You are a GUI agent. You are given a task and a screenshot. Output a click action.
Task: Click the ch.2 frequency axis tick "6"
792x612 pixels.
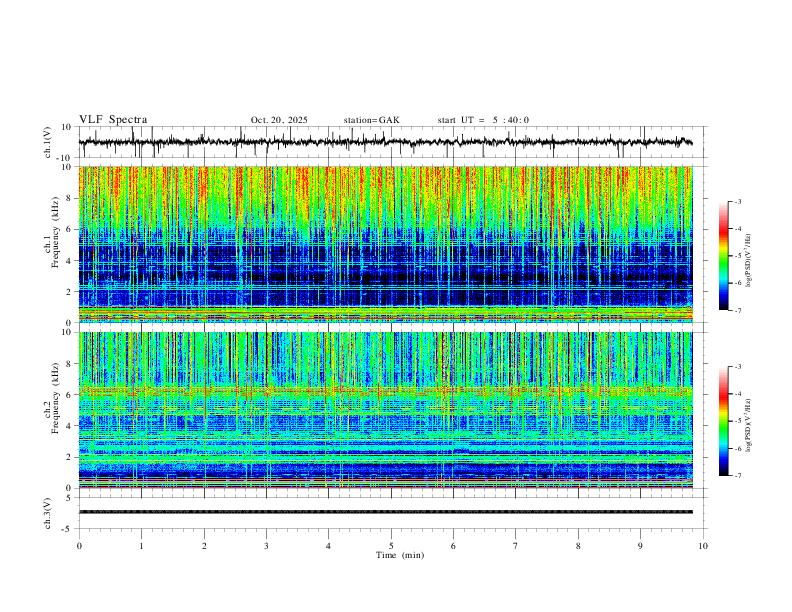click(x=70, y=394)
